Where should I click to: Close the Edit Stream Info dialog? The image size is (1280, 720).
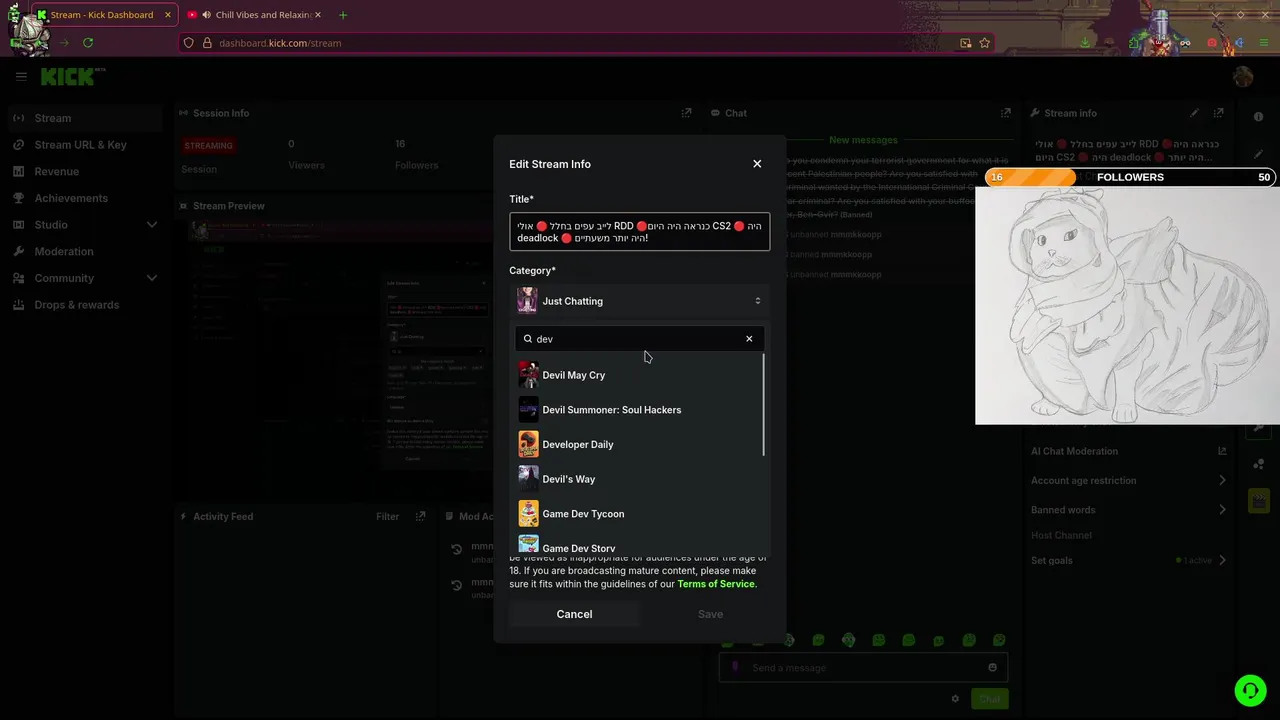pos(757,164)
